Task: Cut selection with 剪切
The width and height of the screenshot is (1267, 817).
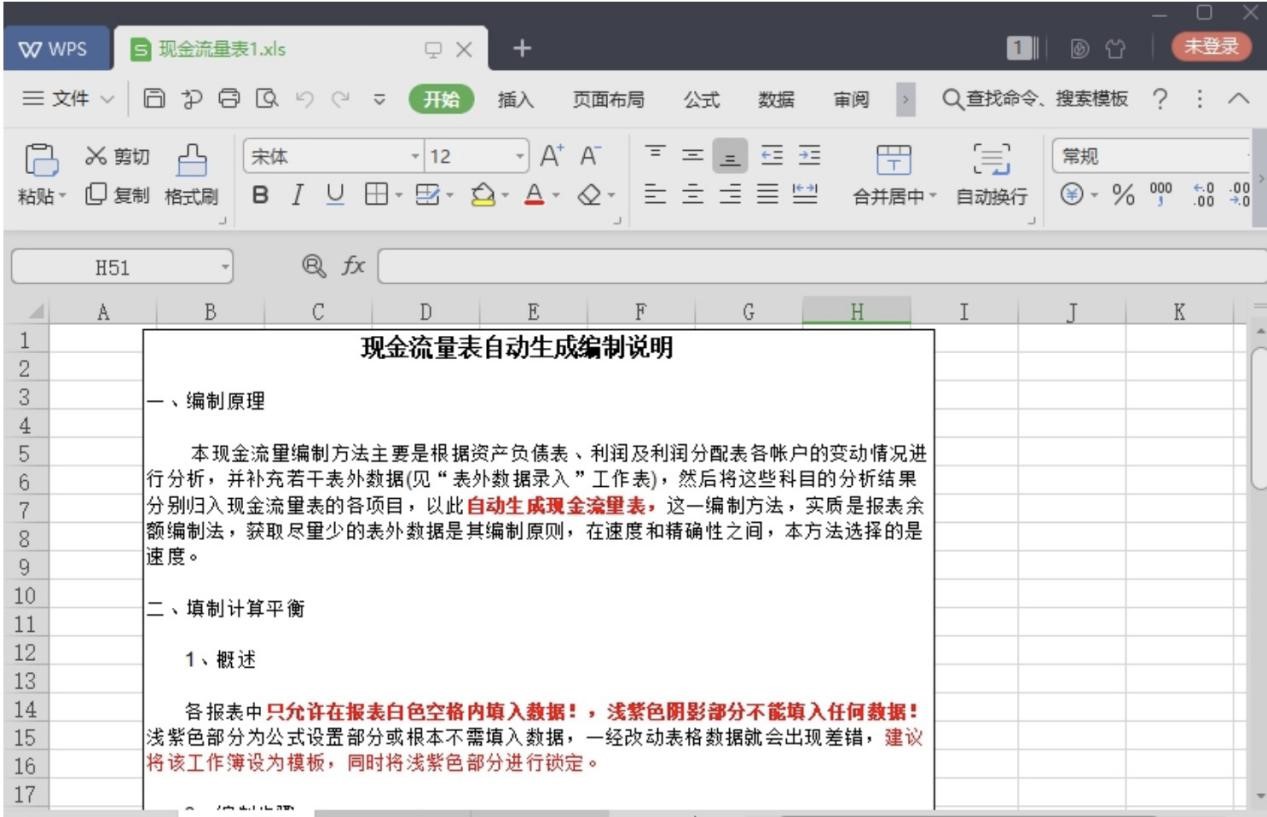Action: [x=117, y=156]
